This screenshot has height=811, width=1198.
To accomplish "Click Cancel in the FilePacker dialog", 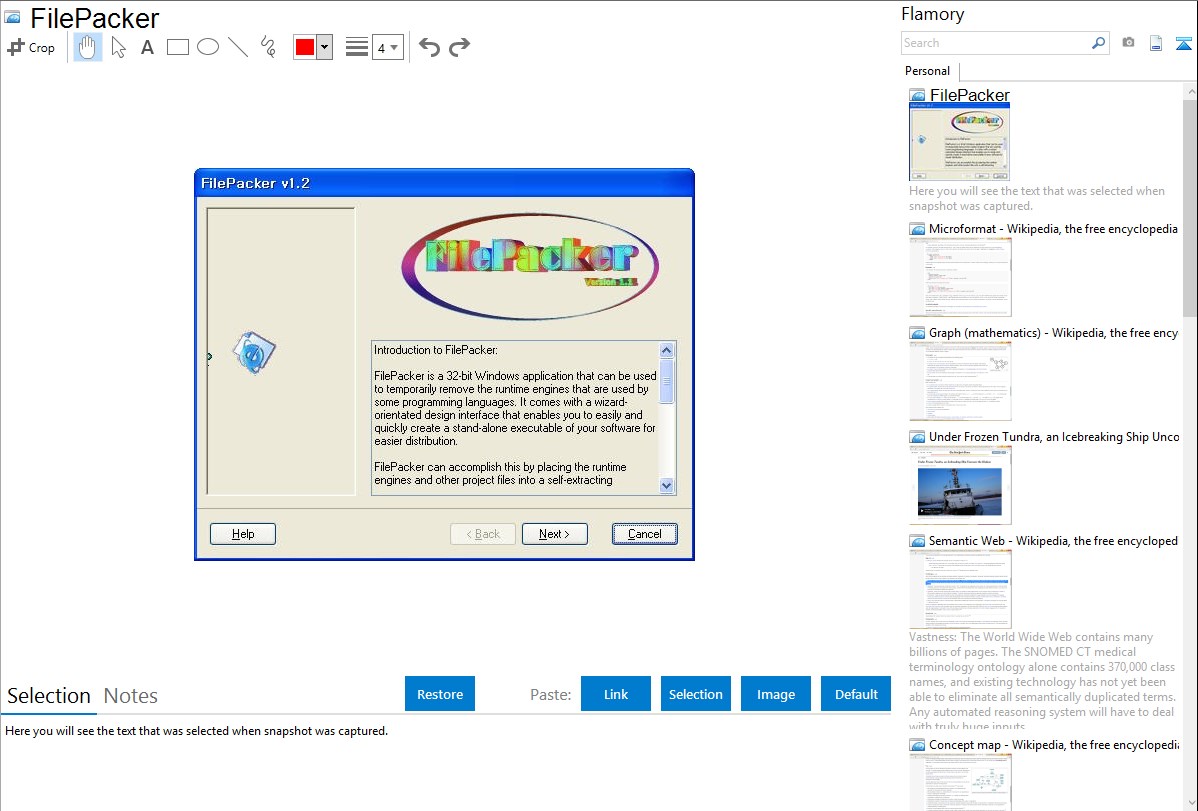I will [x=644, y=534].
